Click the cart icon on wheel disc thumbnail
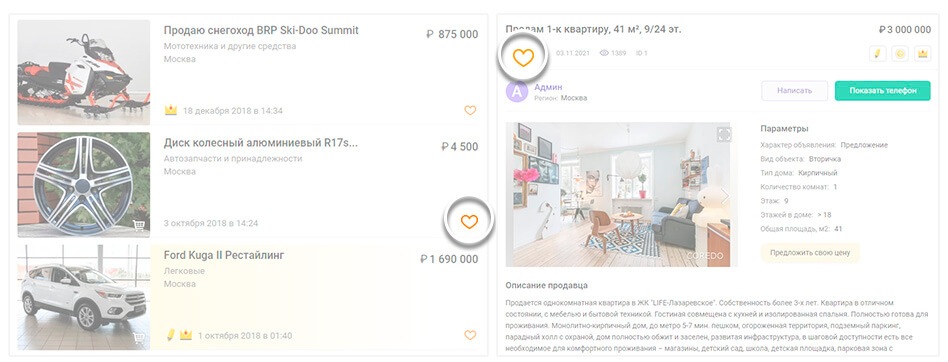 (139, 225)
